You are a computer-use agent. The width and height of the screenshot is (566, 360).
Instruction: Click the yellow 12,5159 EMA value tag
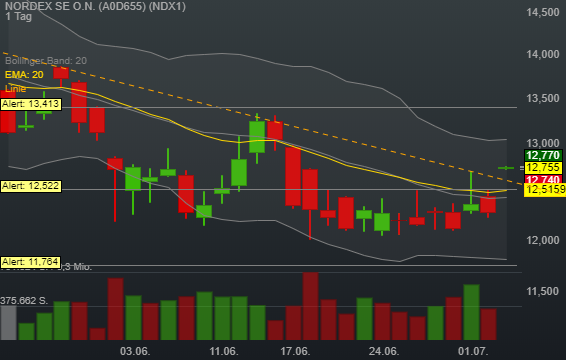(545, 190)
